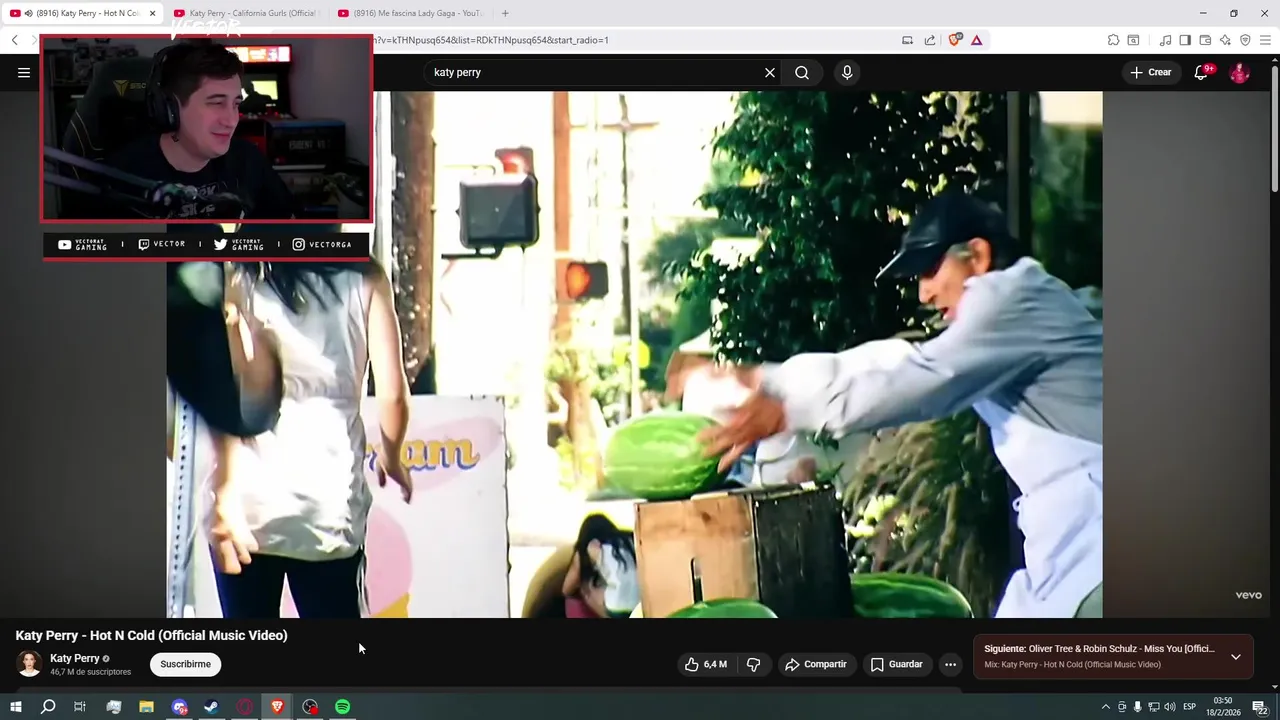Go back in browser history
The width and height of the screenshot is (1280, 720).
(x=15, y=40)
